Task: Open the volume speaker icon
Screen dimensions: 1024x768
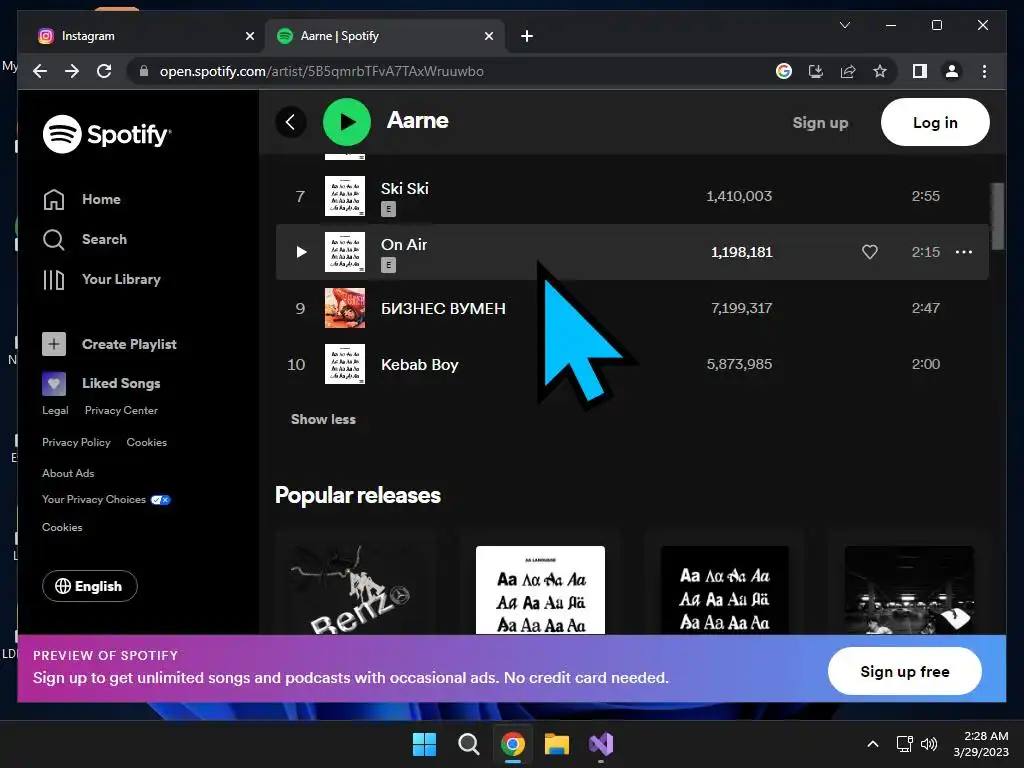Action: point(929,744)
